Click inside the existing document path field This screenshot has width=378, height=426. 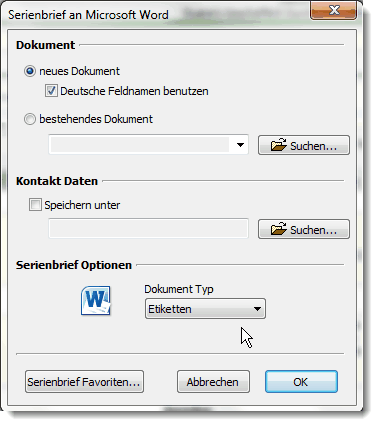[x=140, y=145]
